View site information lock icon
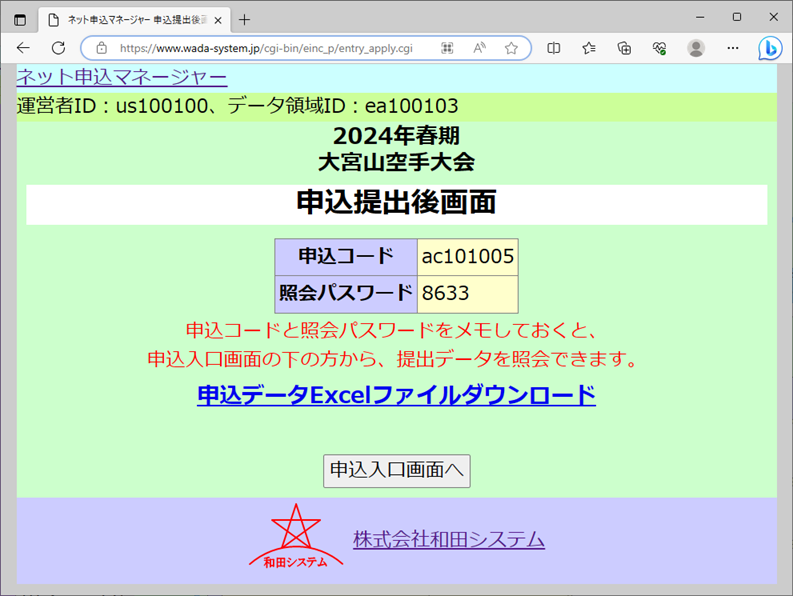 pos(102,48)
